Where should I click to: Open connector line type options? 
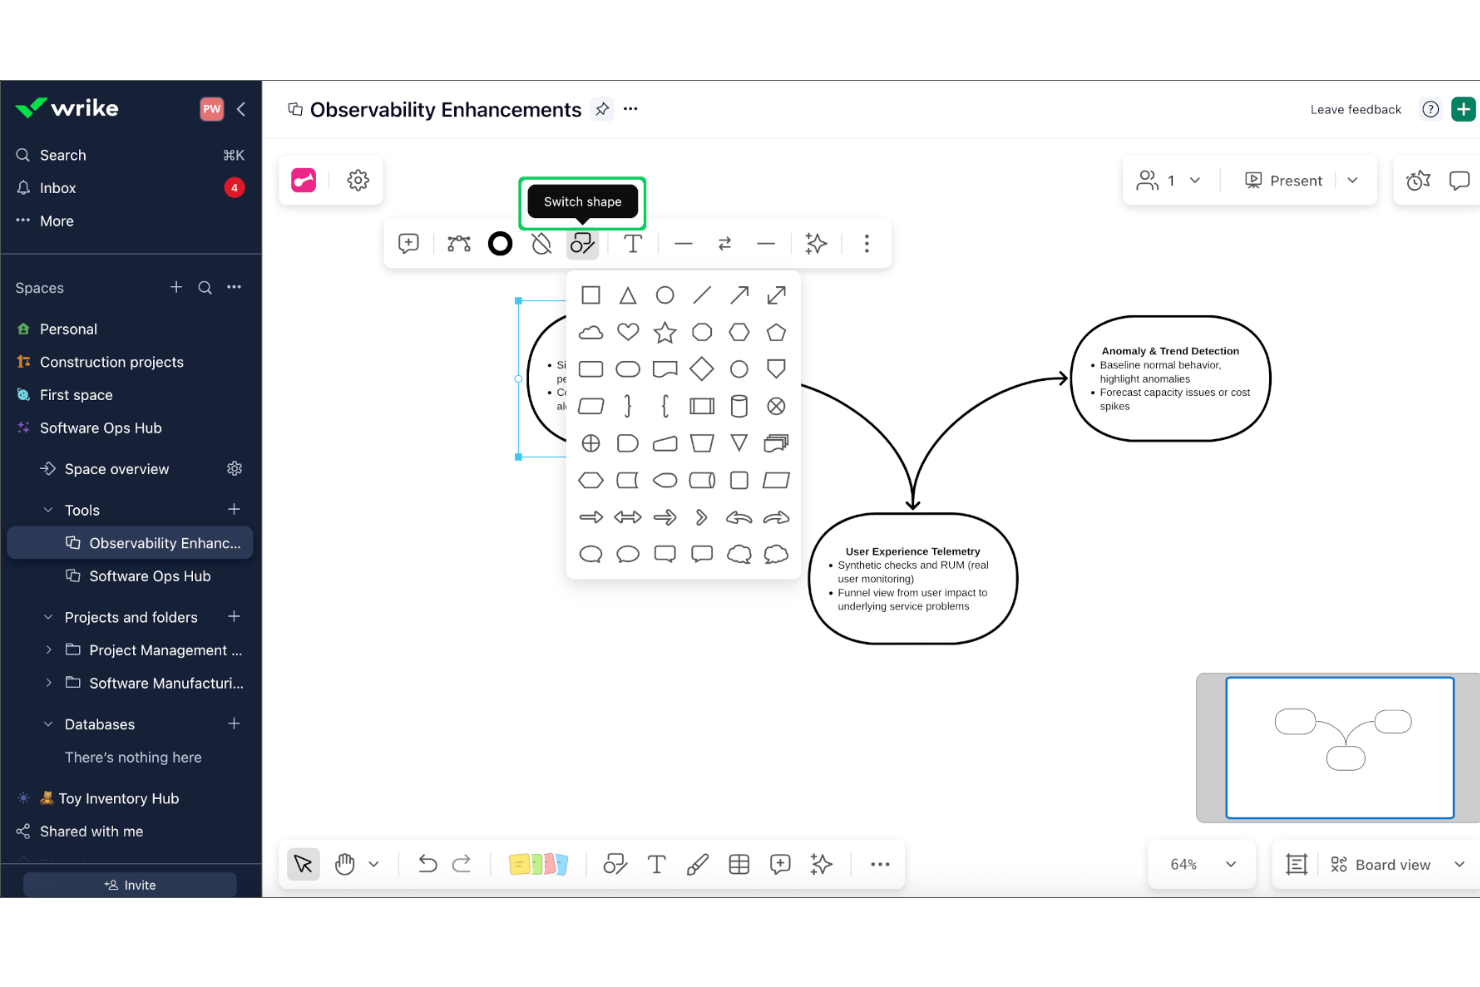click(x=459, y=243)
